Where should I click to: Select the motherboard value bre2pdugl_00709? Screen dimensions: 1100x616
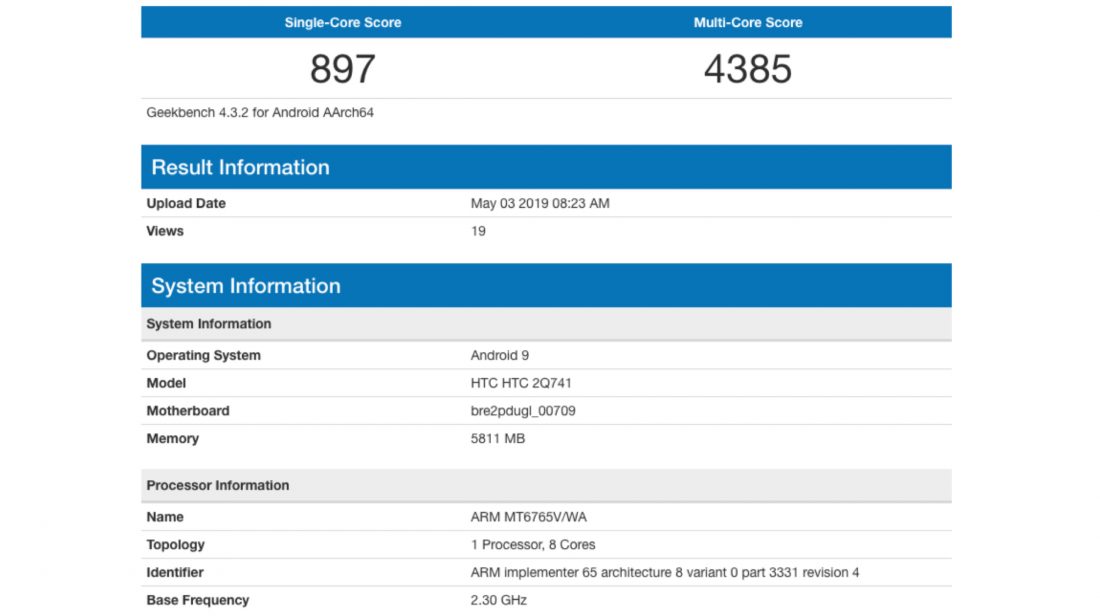coord(522,411)
